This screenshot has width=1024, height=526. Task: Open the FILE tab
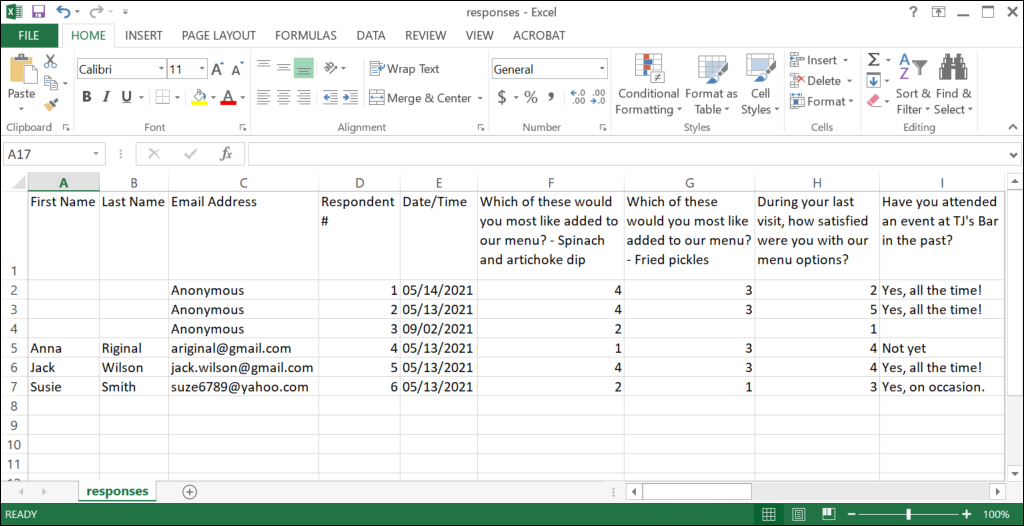(x=29, y=35)
